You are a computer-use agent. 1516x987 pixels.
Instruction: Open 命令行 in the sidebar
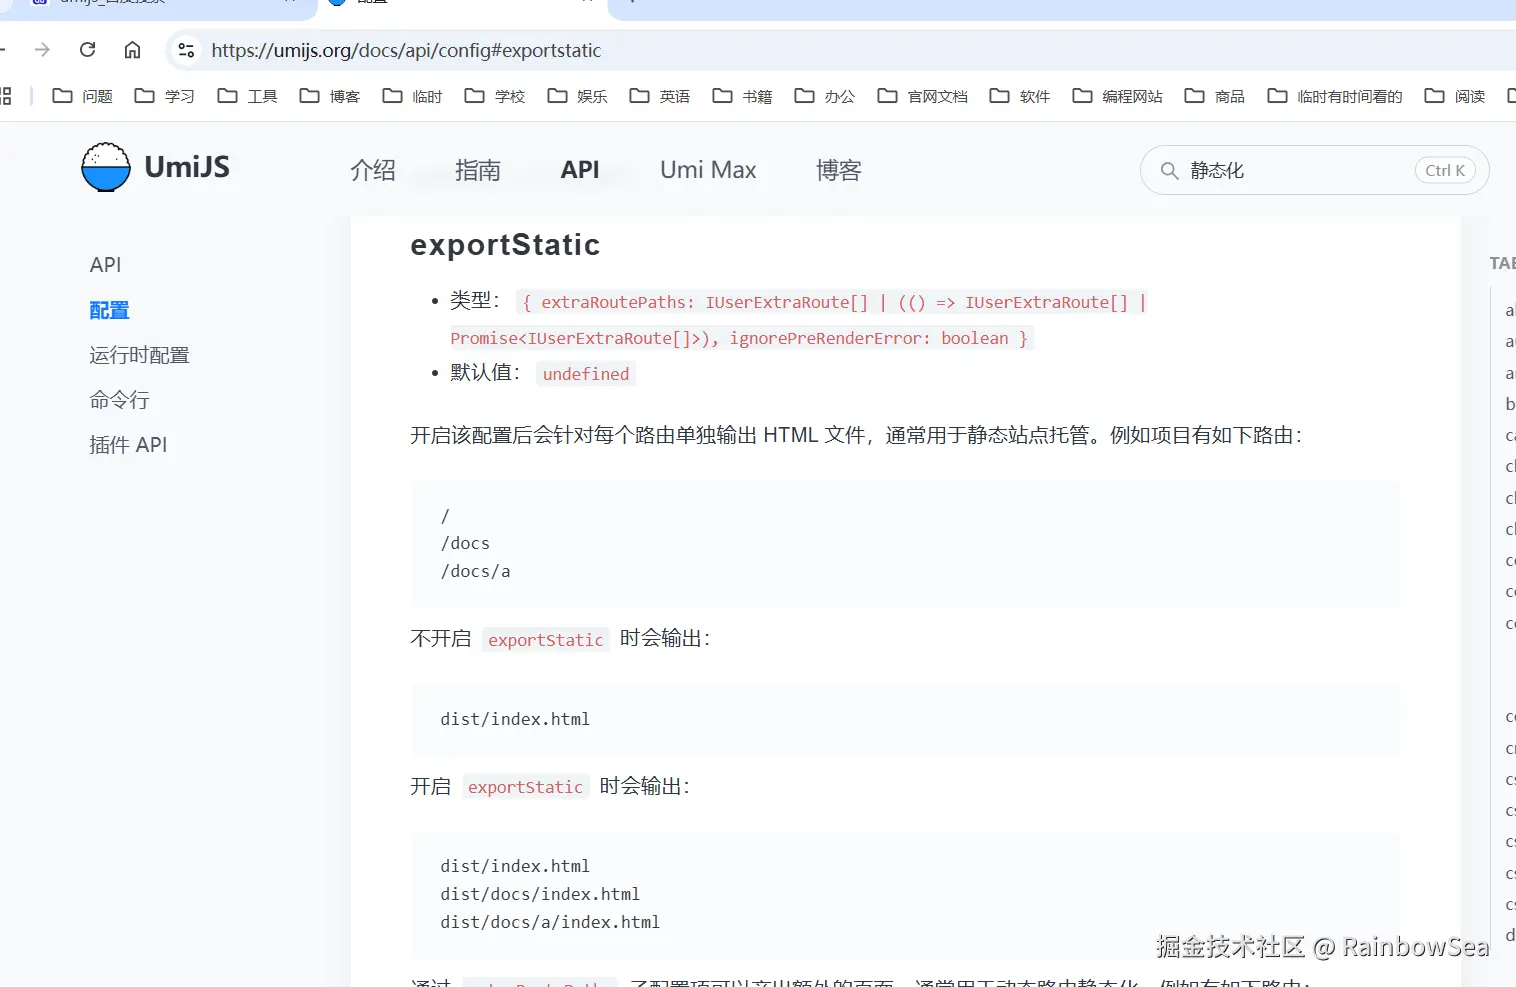pyautogui.click(x=119, y=400)
